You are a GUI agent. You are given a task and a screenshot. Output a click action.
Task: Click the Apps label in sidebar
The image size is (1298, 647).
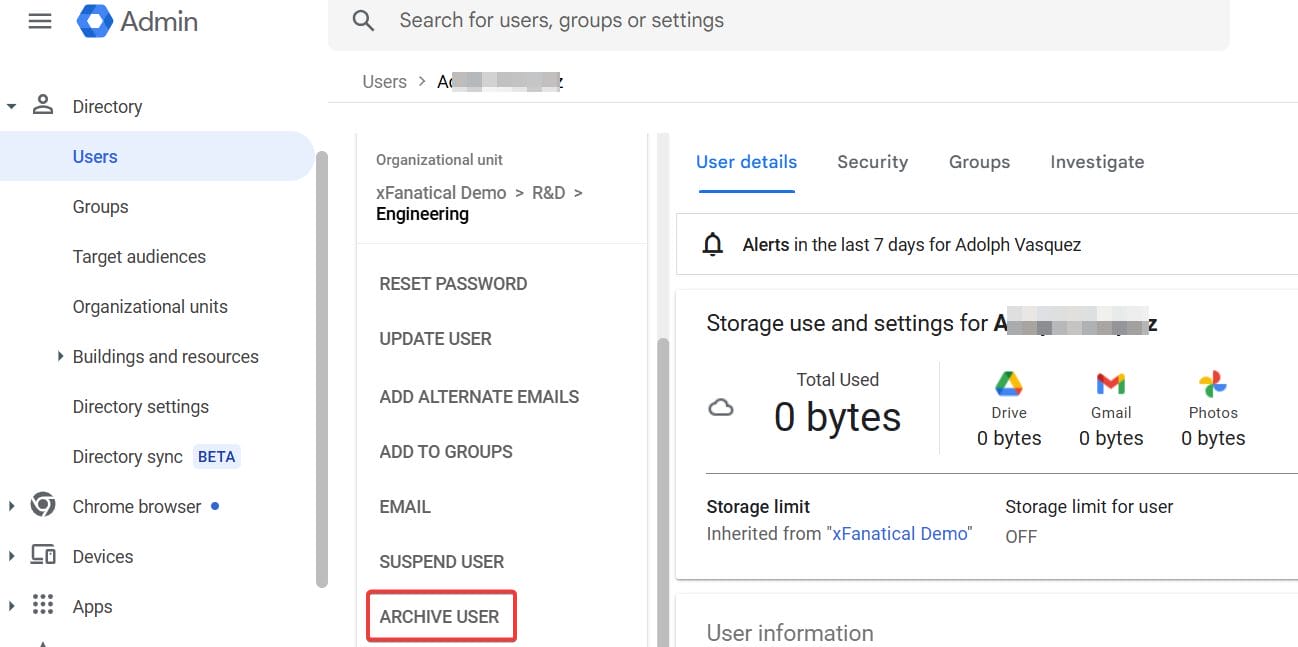tap(92, 607)
